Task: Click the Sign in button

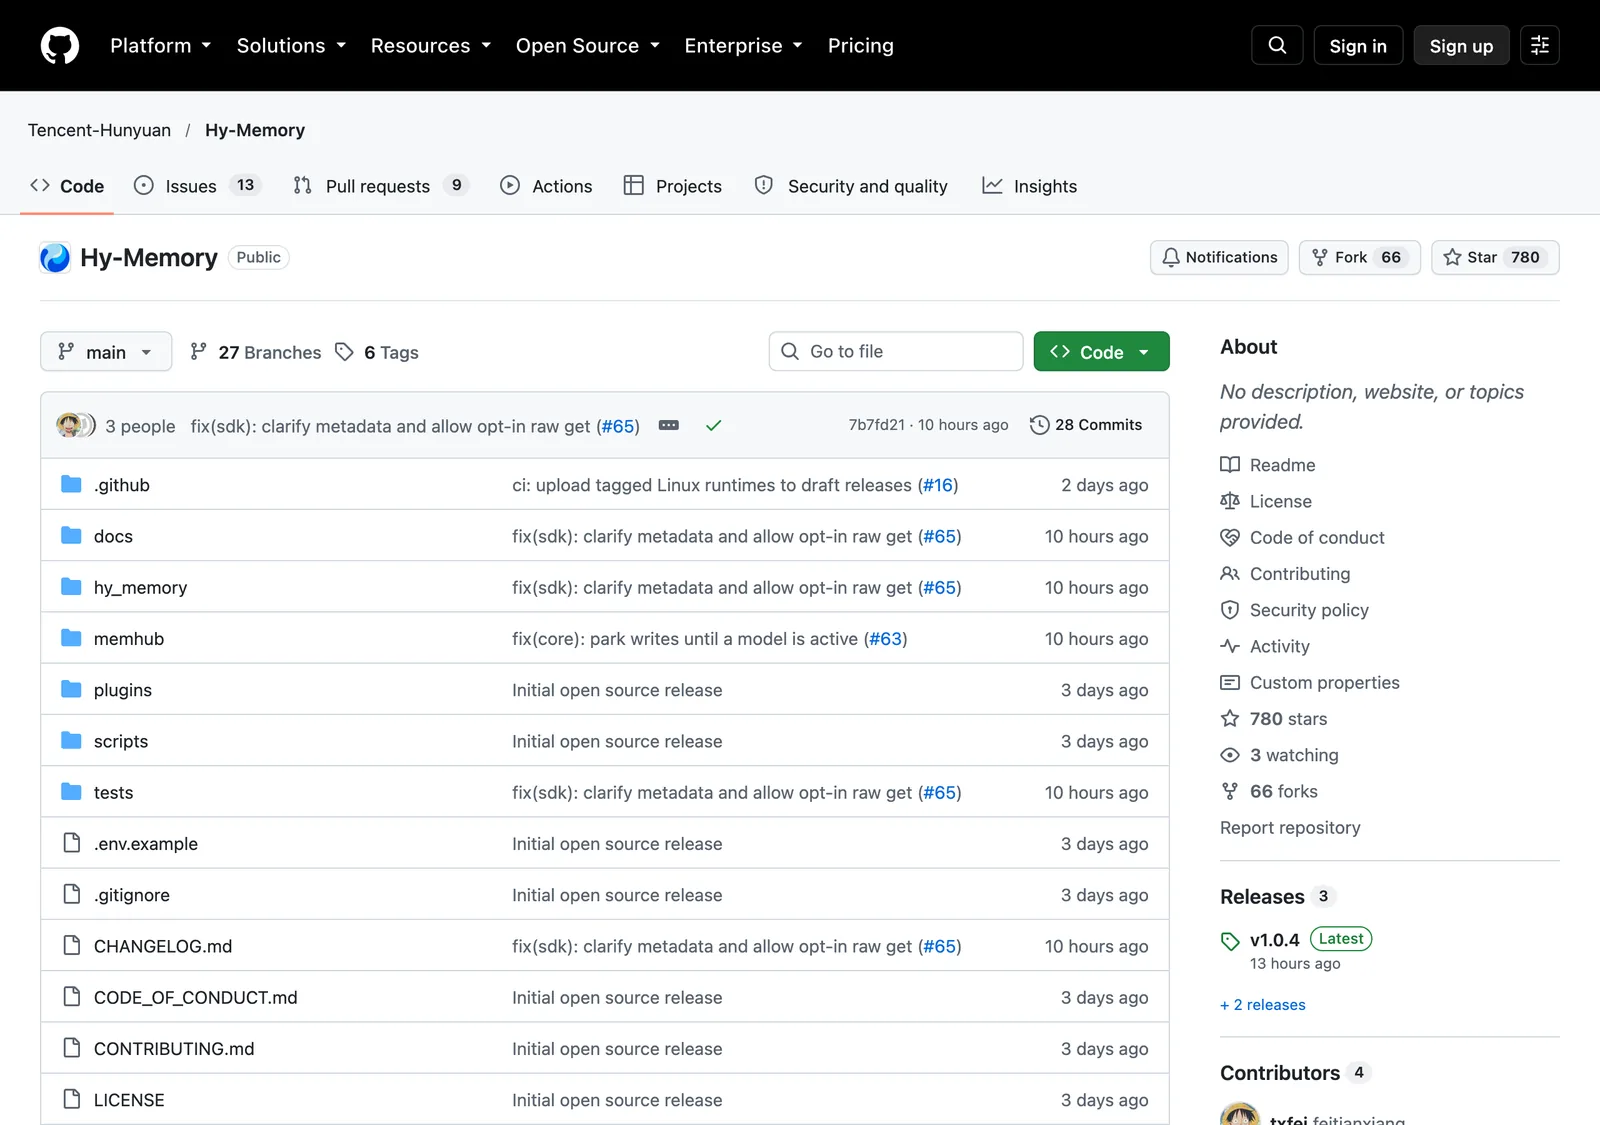Action: pos(1358,46)
